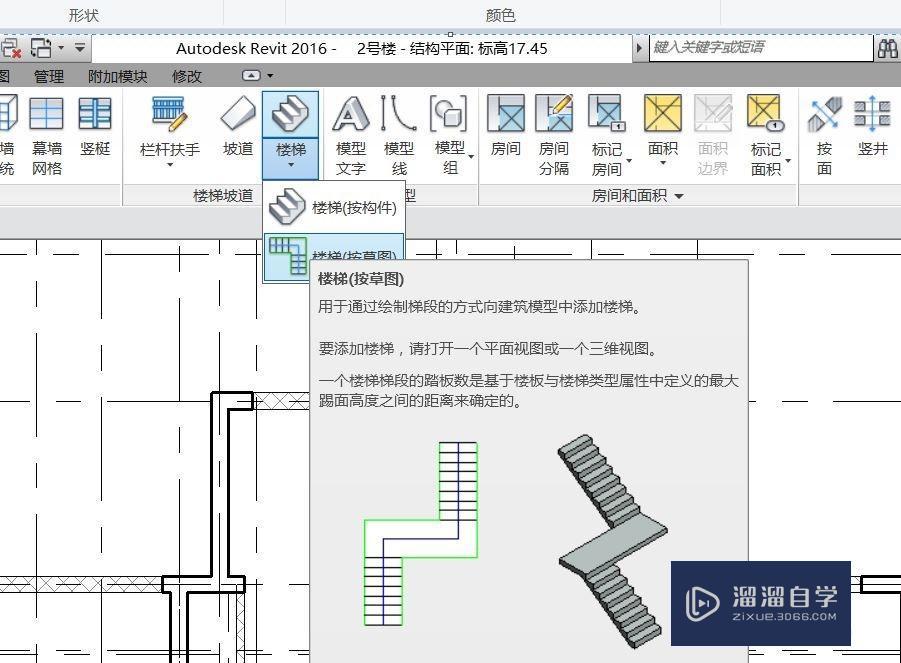Open the switch windows dropdown arrow
The image size is (901, 663).
61,48
